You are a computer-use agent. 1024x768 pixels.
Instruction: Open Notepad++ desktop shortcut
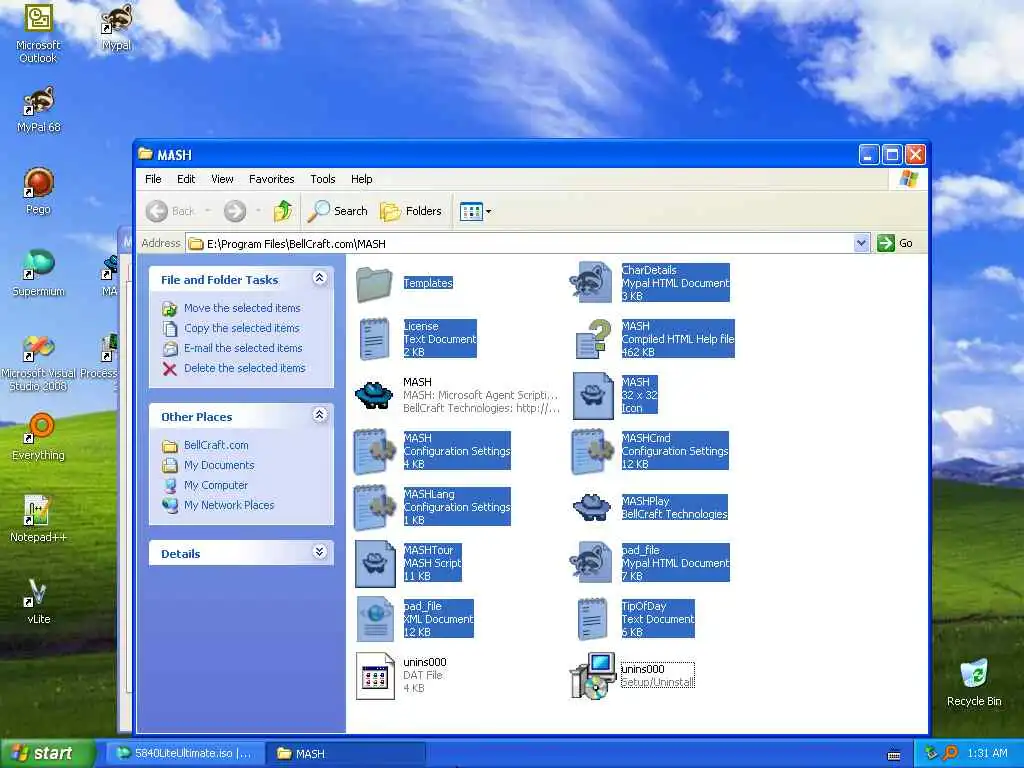click(x=38, y=519)
